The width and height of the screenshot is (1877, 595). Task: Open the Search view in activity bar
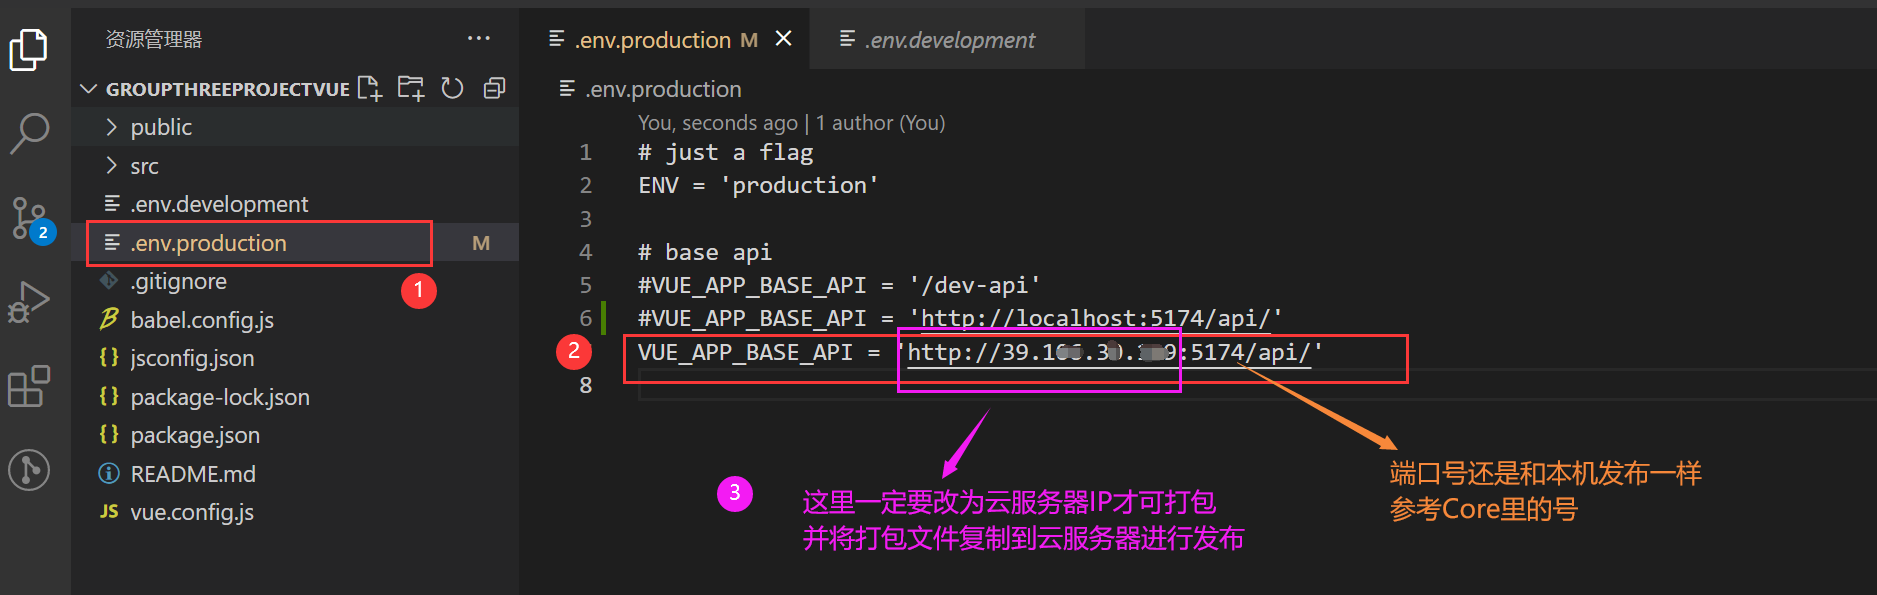pos(29,133)
